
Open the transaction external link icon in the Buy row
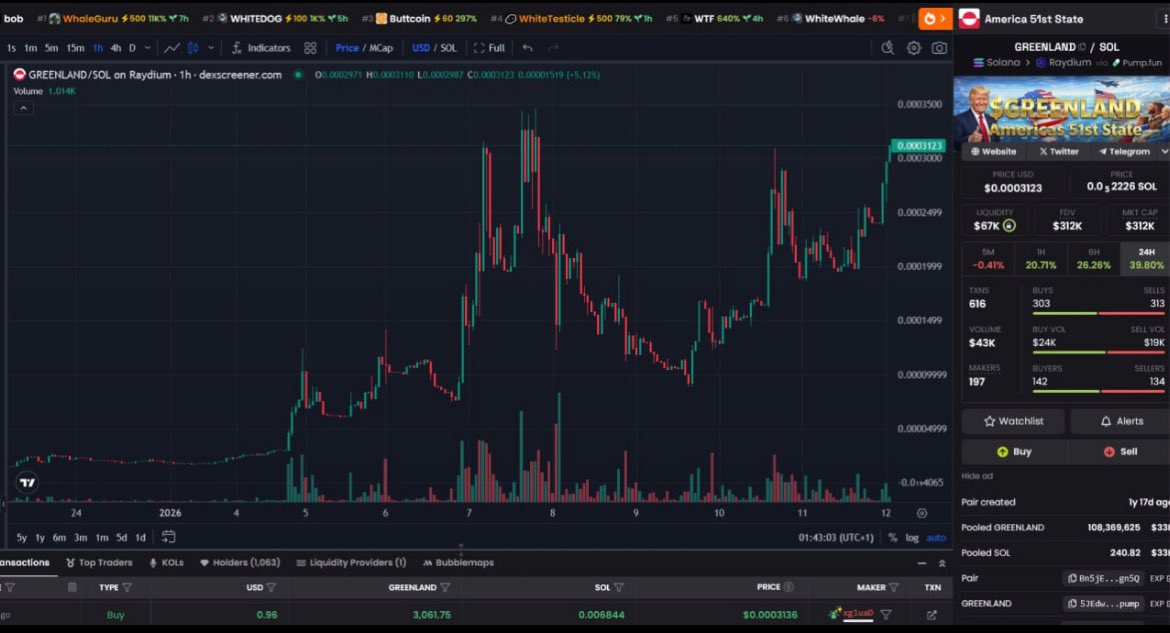tap(932, 615)
